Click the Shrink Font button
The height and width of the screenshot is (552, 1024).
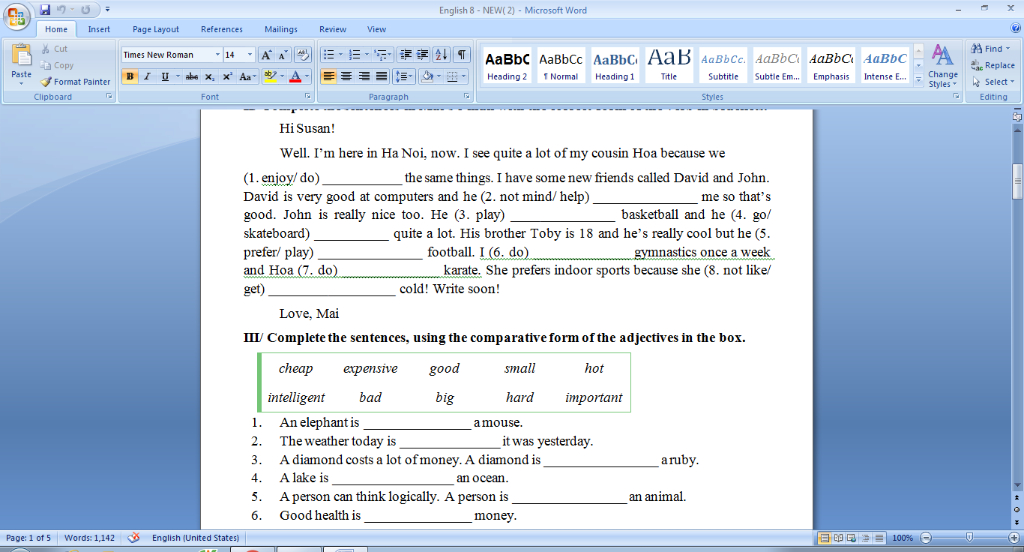click(x=283, y=55)
